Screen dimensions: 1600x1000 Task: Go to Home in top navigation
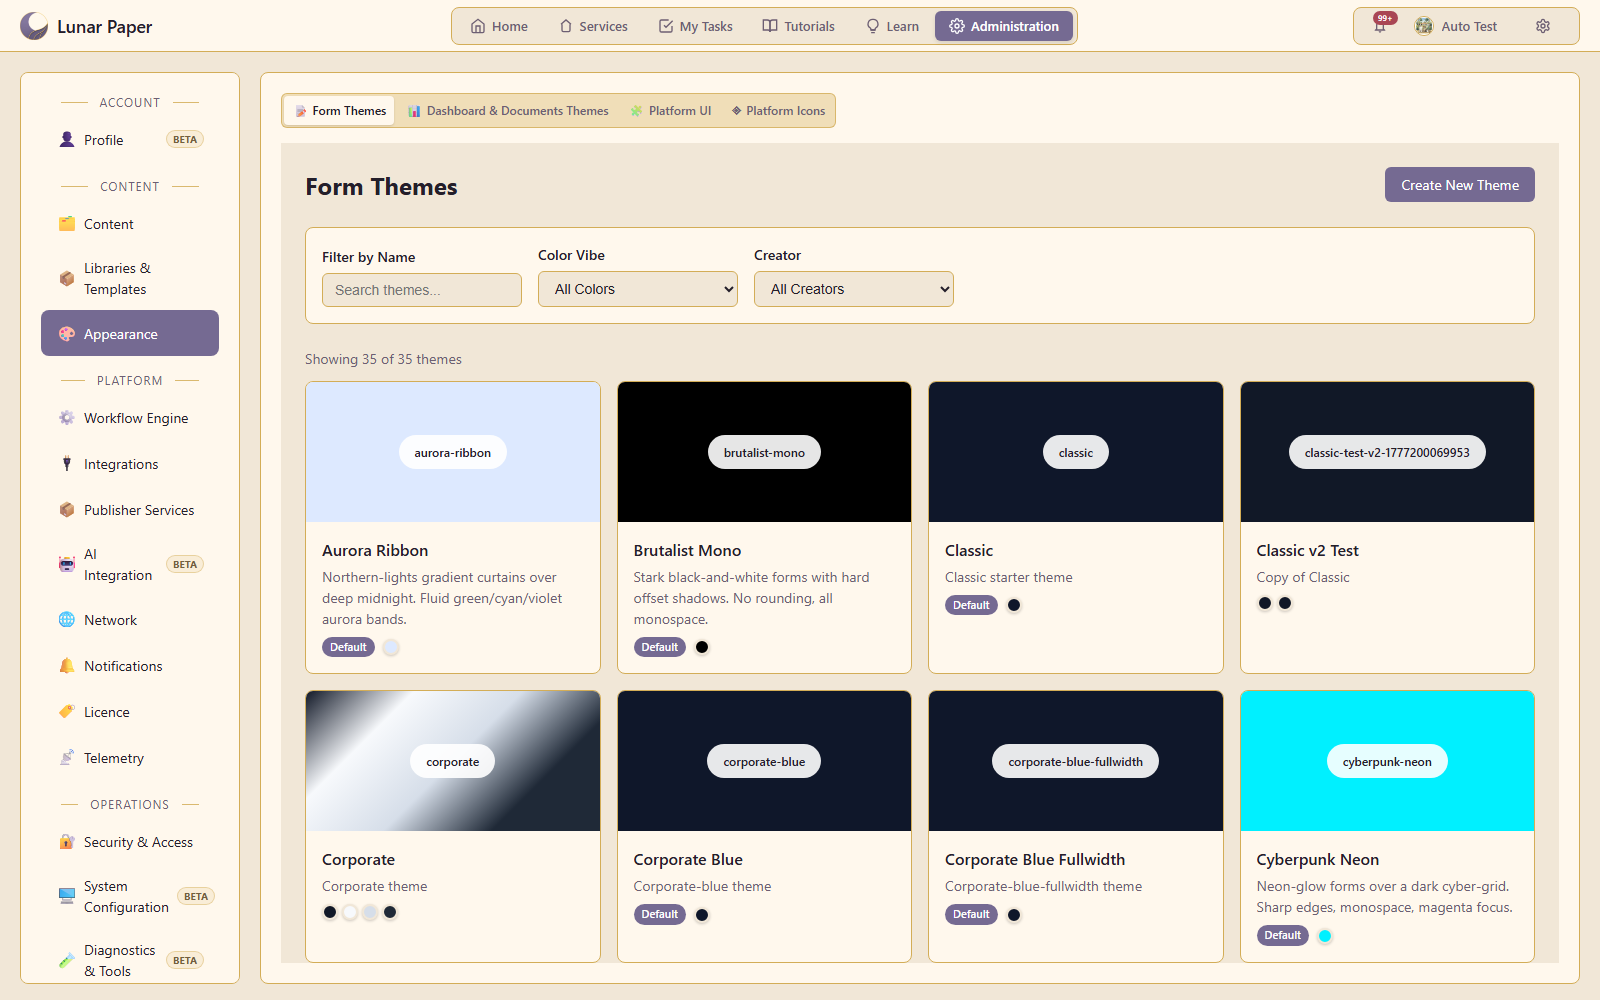[x=499, y=26]
